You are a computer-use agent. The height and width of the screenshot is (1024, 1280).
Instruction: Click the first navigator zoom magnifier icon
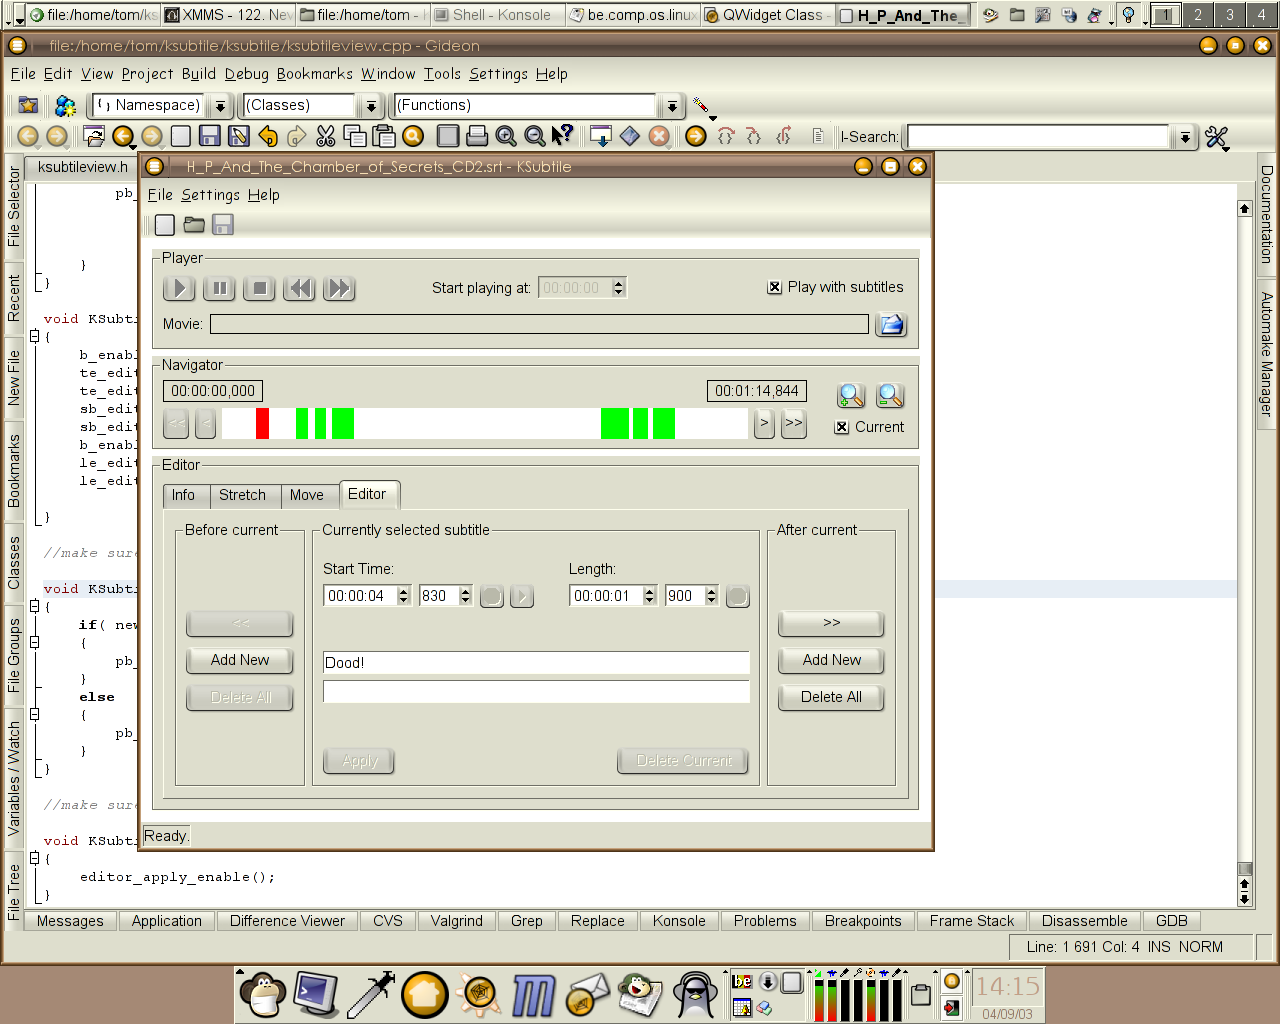[851, 396]
